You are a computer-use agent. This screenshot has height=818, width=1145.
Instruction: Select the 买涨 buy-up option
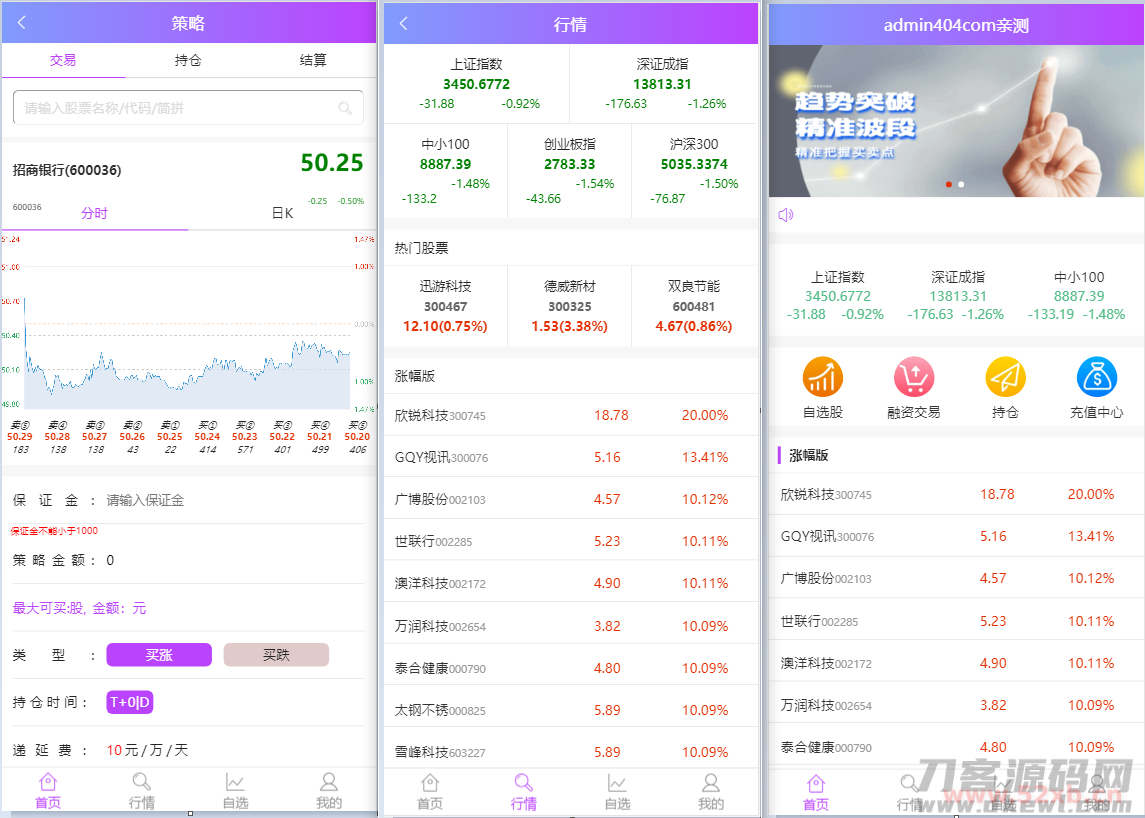click(x=158, y=655)
